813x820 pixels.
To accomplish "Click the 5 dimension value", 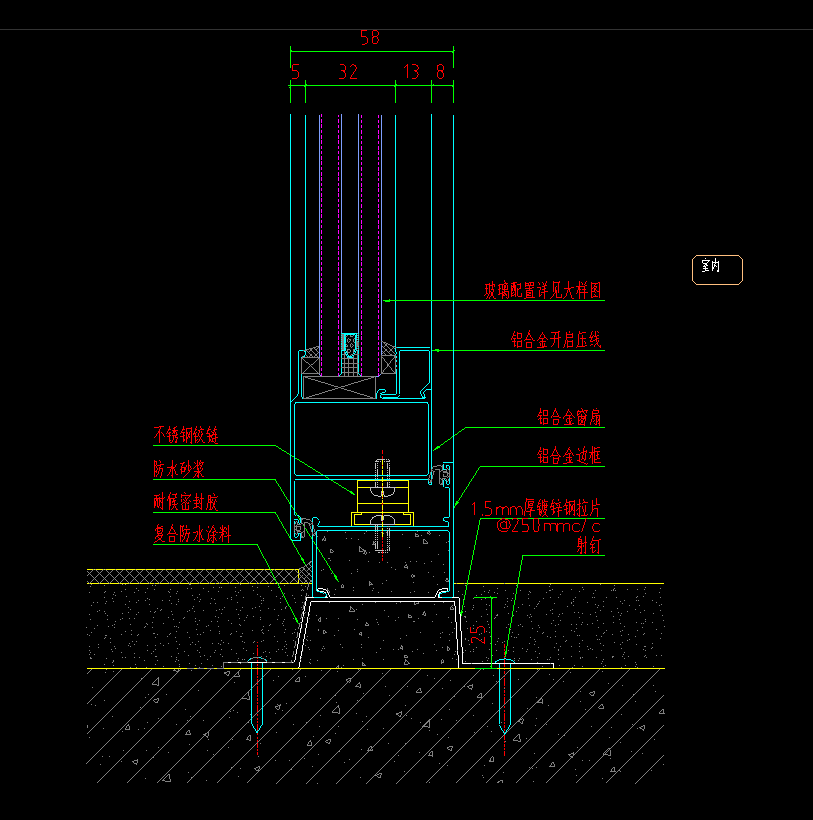I will [295, 72].
